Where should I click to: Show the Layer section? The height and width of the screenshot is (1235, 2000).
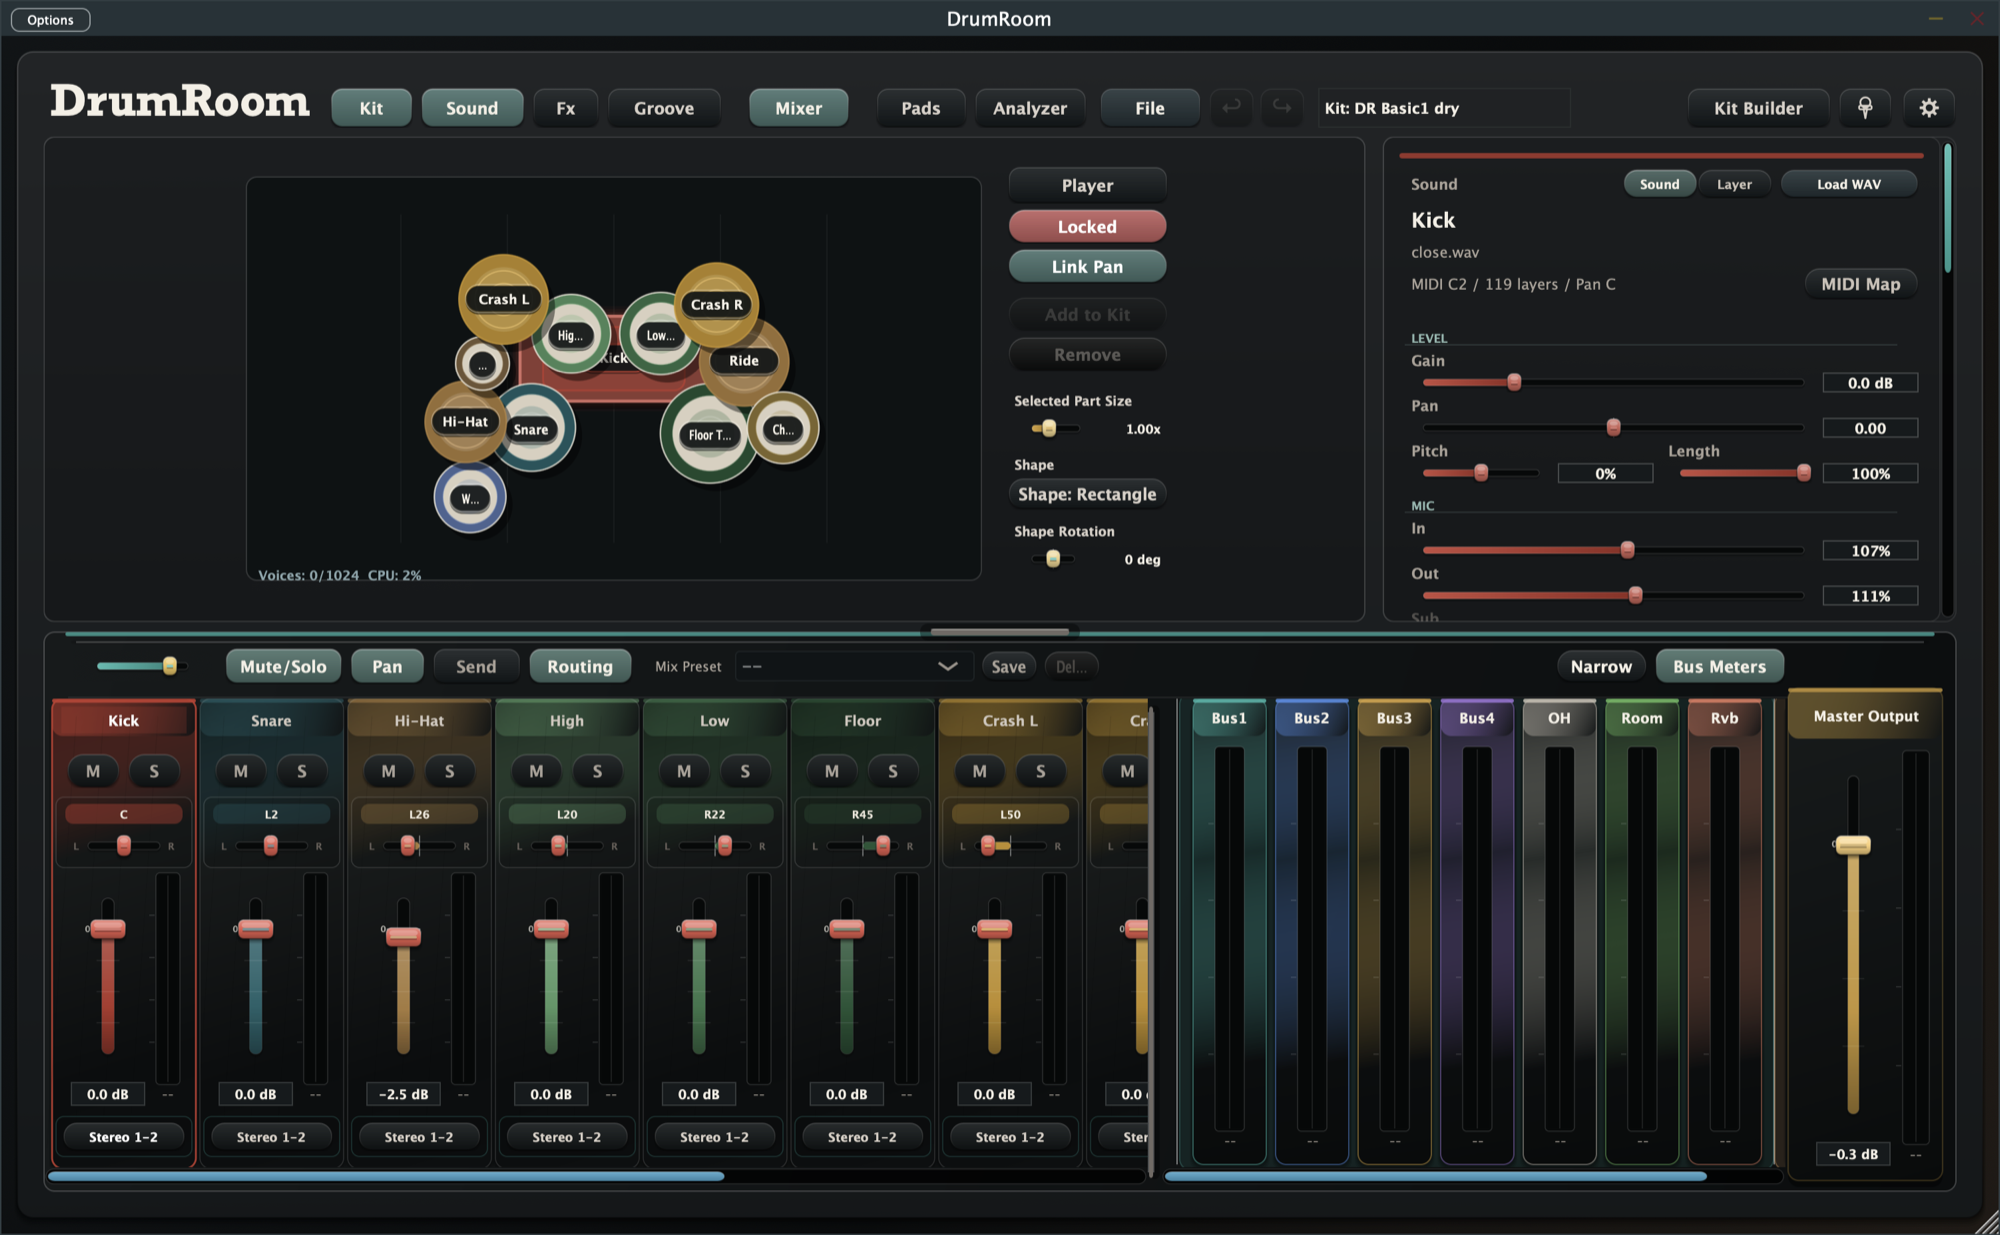coord(1734,184)
